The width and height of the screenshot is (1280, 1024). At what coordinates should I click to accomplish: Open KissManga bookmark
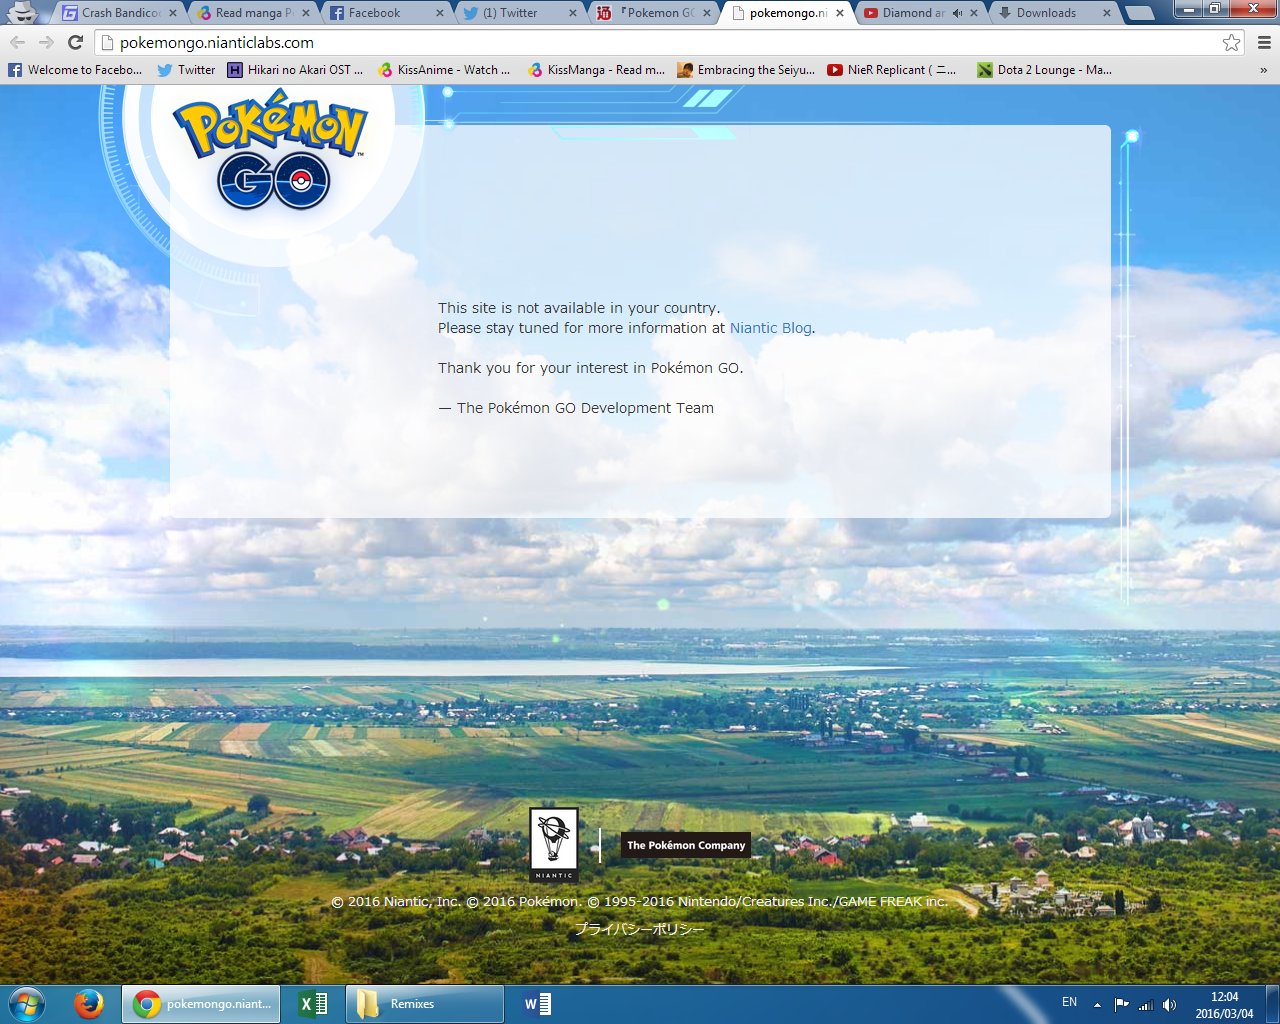click(596, 70)
